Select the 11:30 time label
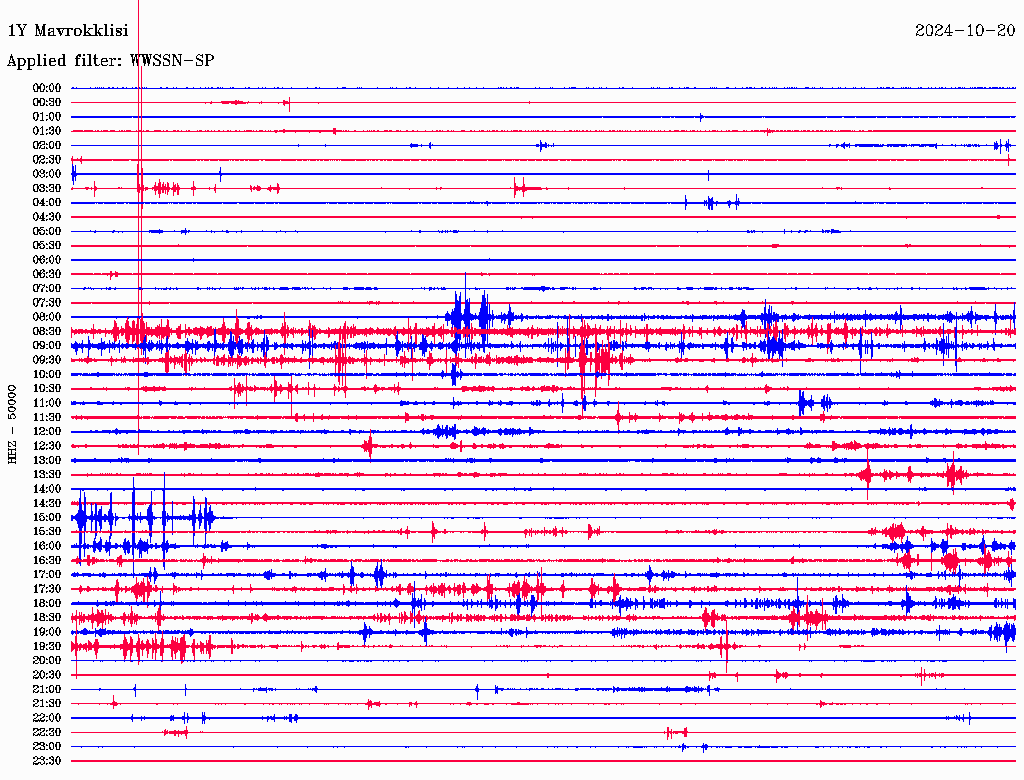The image size is (1024, 780). tap(47, 417)
